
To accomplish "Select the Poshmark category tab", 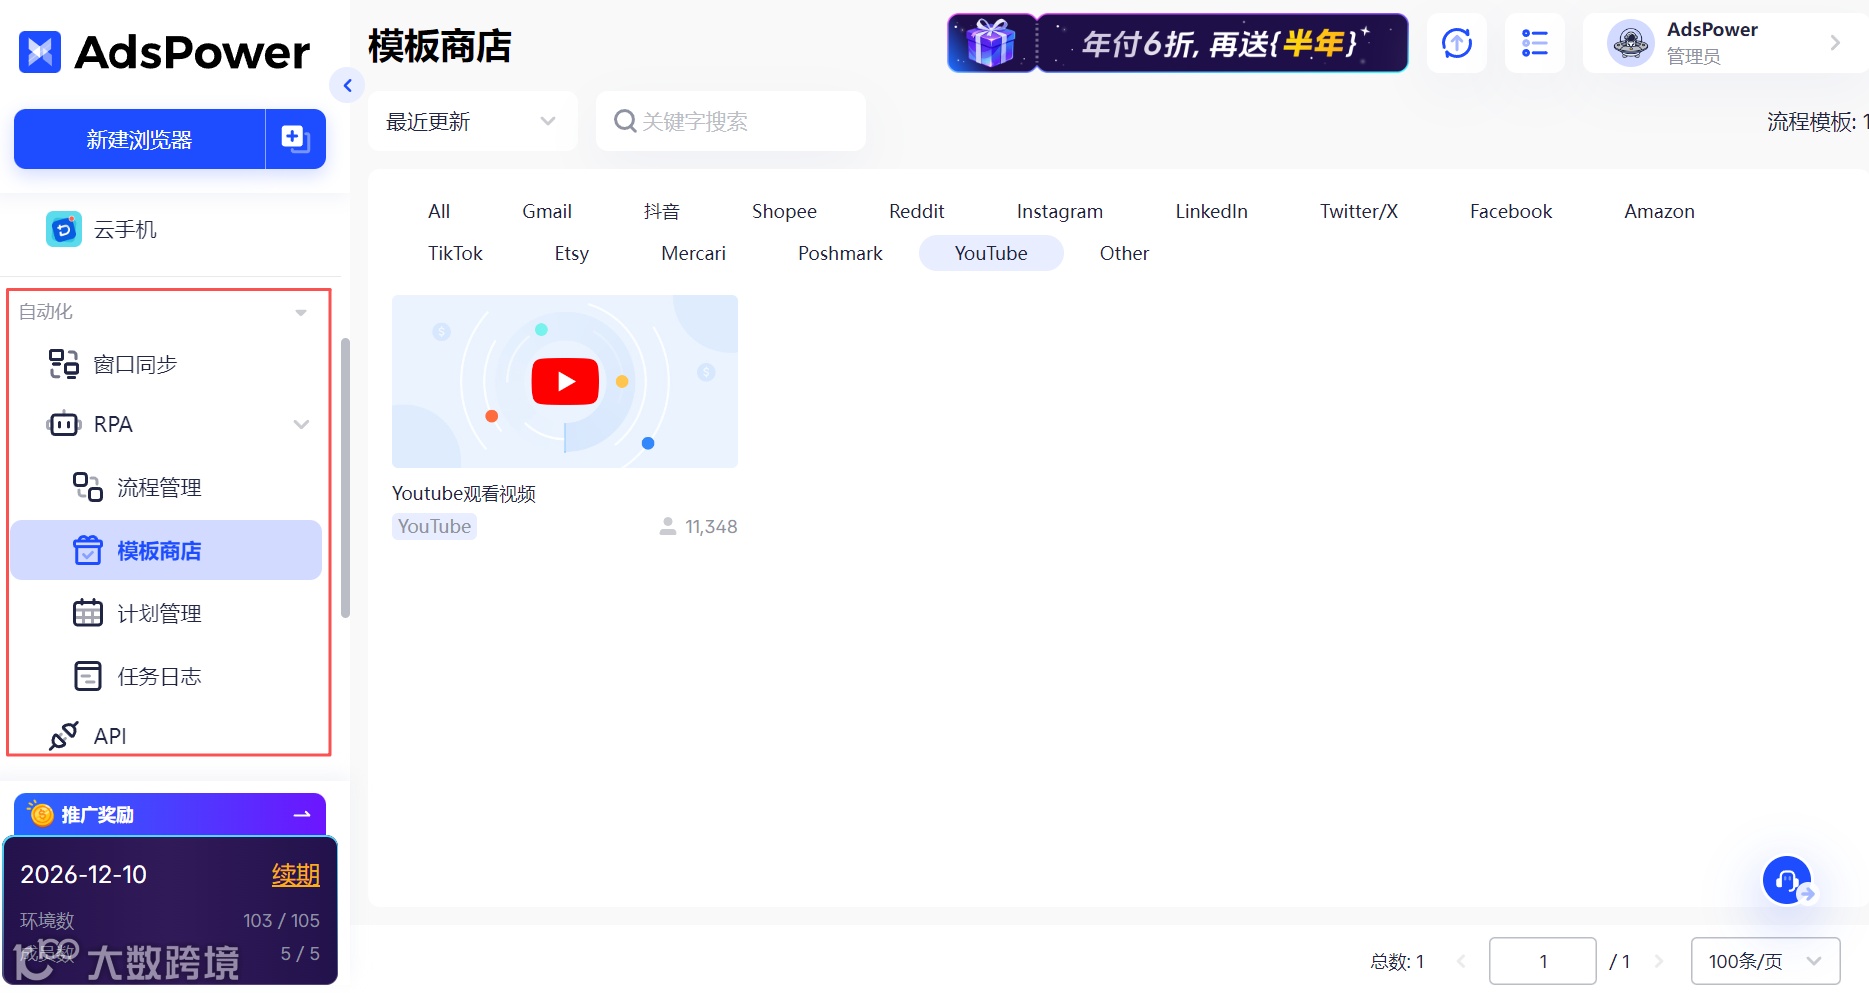I will tap(840, 253).
